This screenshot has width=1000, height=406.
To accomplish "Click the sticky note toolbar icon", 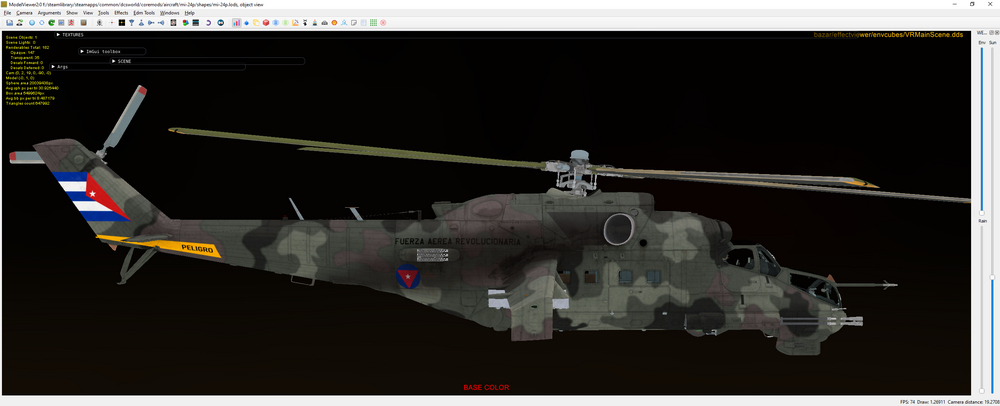I will coord(355,22).
